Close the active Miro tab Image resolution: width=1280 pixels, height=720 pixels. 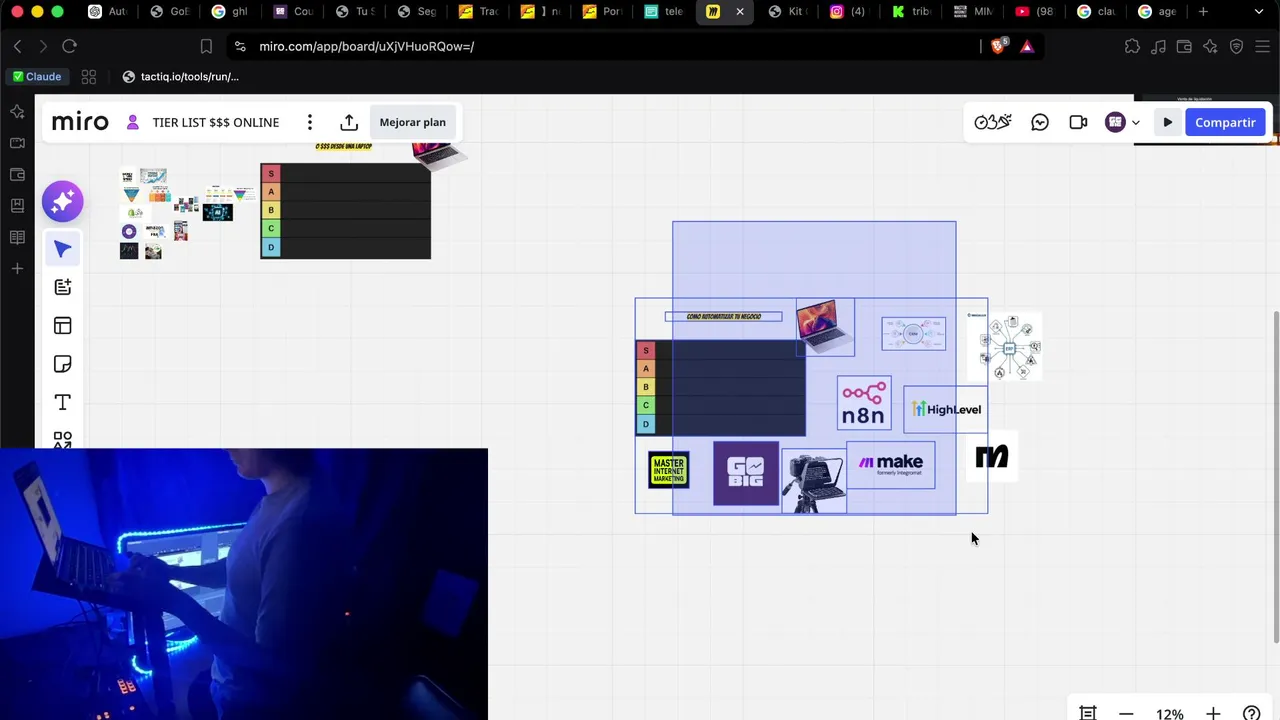coord(740,12)
